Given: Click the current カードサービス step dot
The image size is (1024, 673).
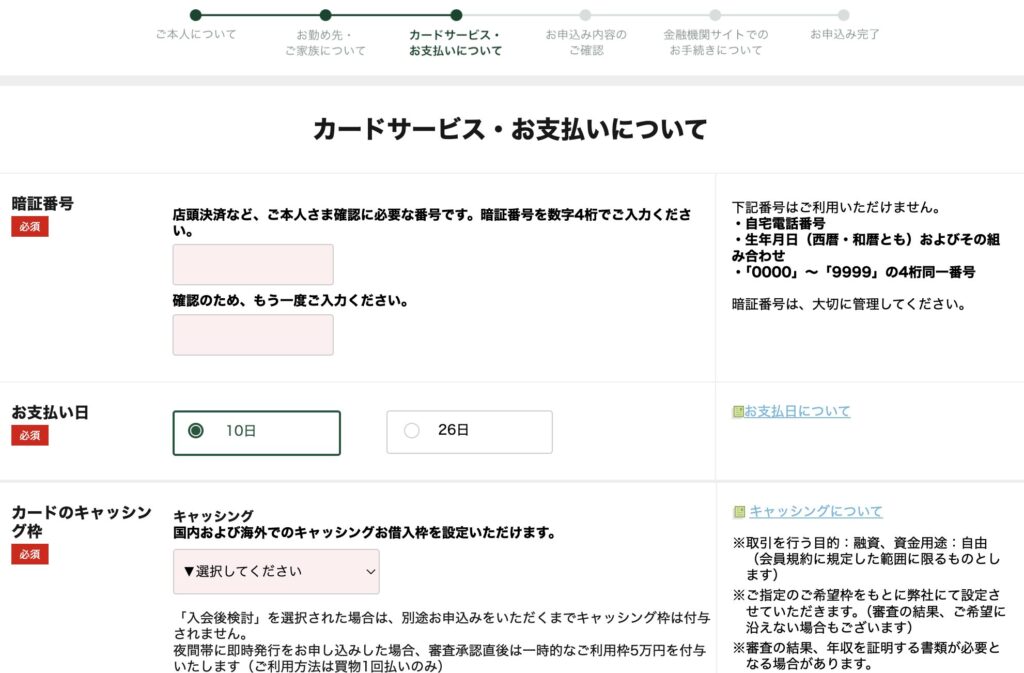Looking at the screenshot, I should (x=456, y=15).
